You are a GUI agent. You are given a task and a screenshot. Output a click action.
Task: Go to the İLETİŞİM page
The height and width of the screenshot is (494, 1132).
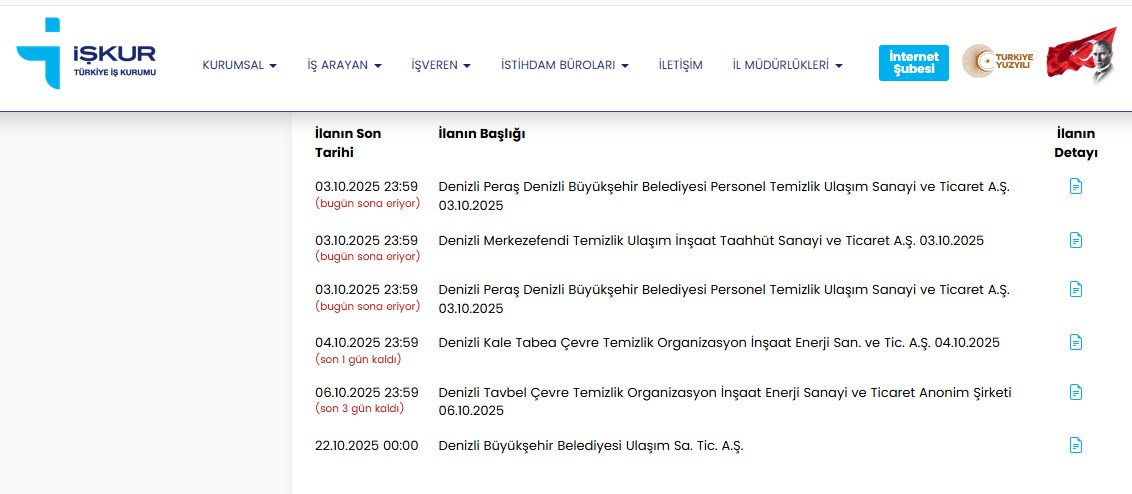(680, 65)
